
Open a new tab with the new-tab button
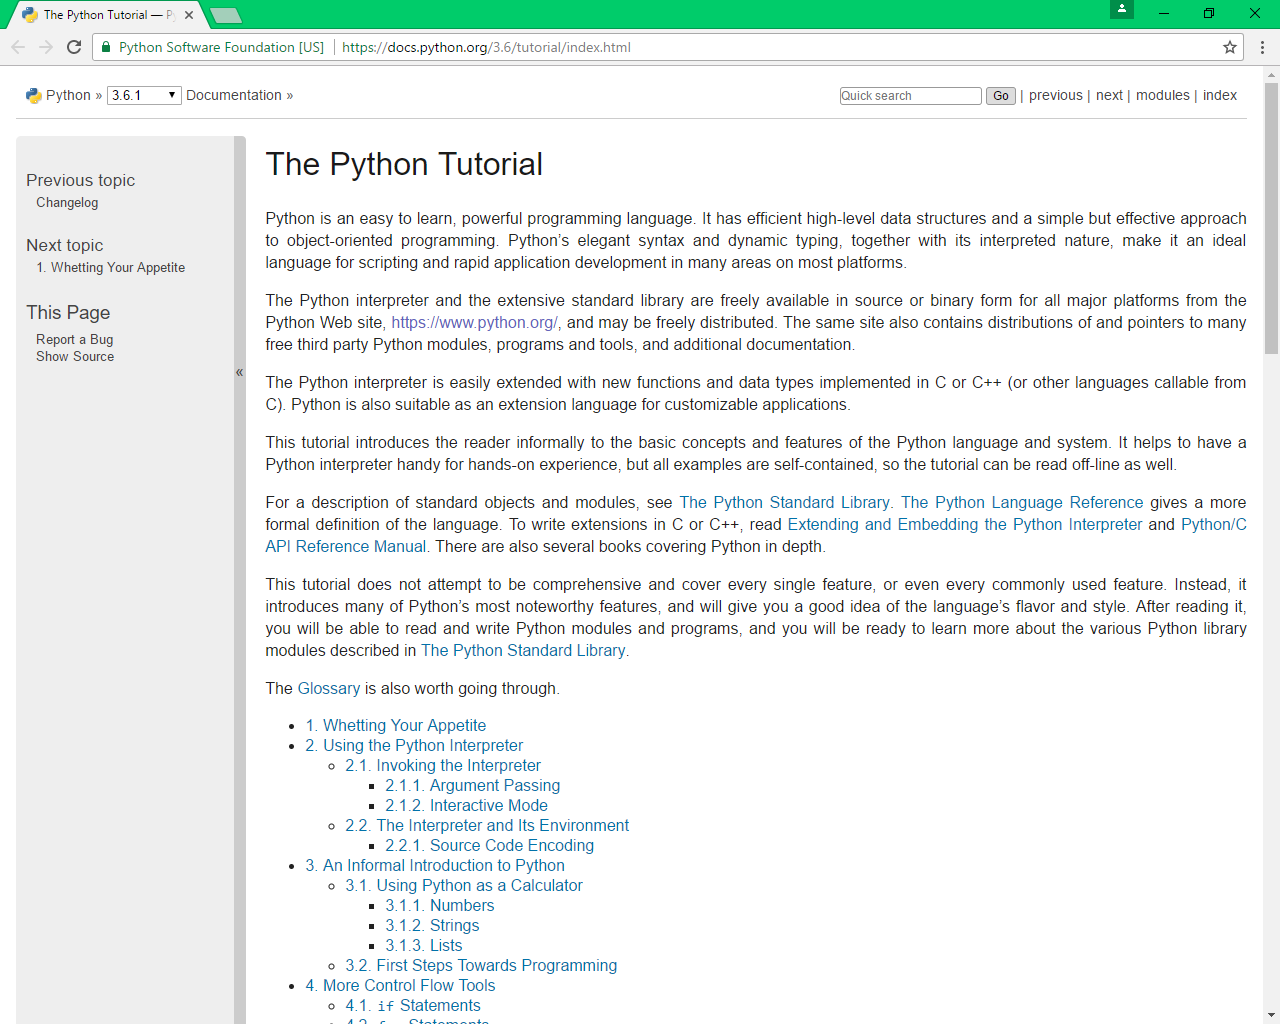click(226, 15)
